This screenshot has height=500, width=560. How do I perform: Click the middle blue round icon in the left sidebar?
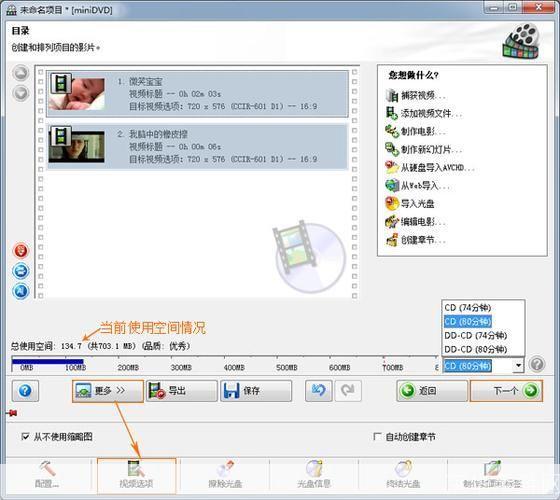21,271
